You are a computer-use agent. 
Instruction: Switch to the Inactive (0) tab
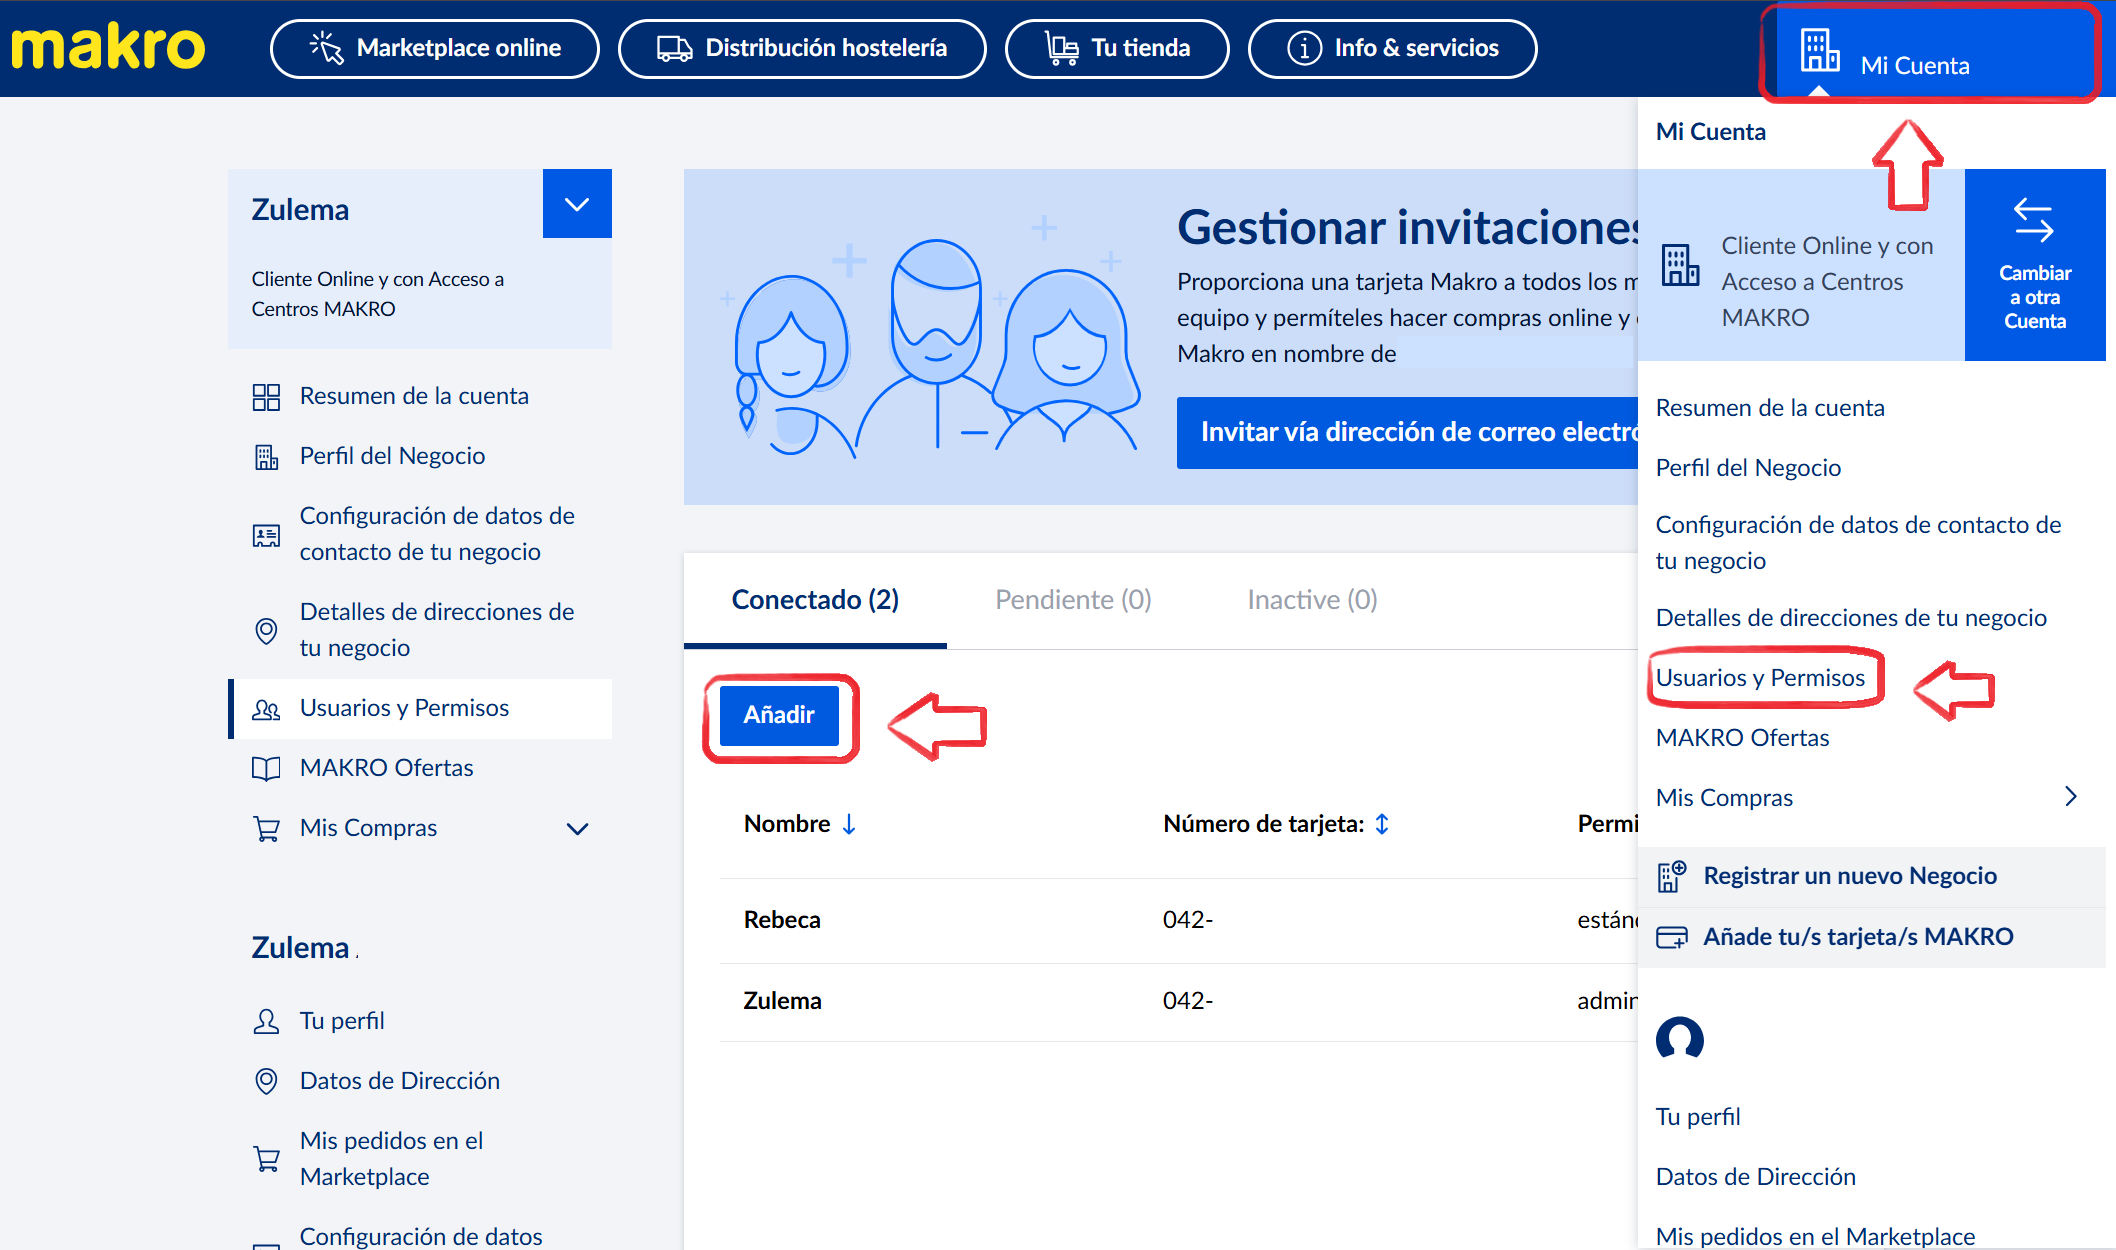coord(1312,600)
